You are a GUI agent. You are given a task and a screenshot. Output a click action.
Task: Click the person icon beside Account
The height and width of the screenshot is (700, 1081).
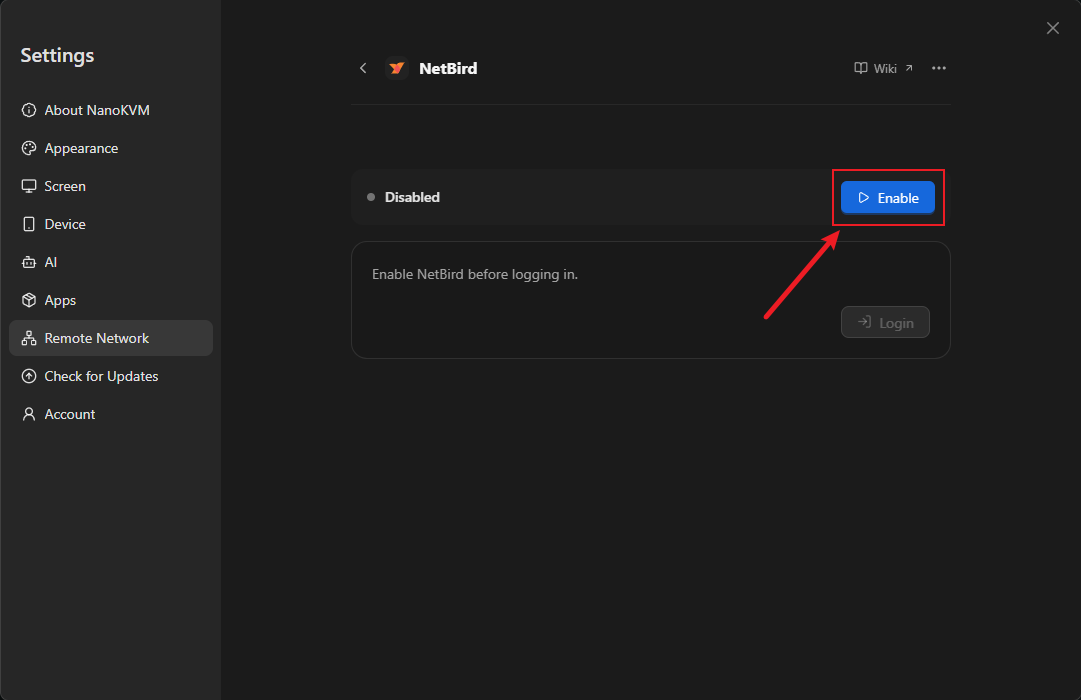tap(29, 414)
